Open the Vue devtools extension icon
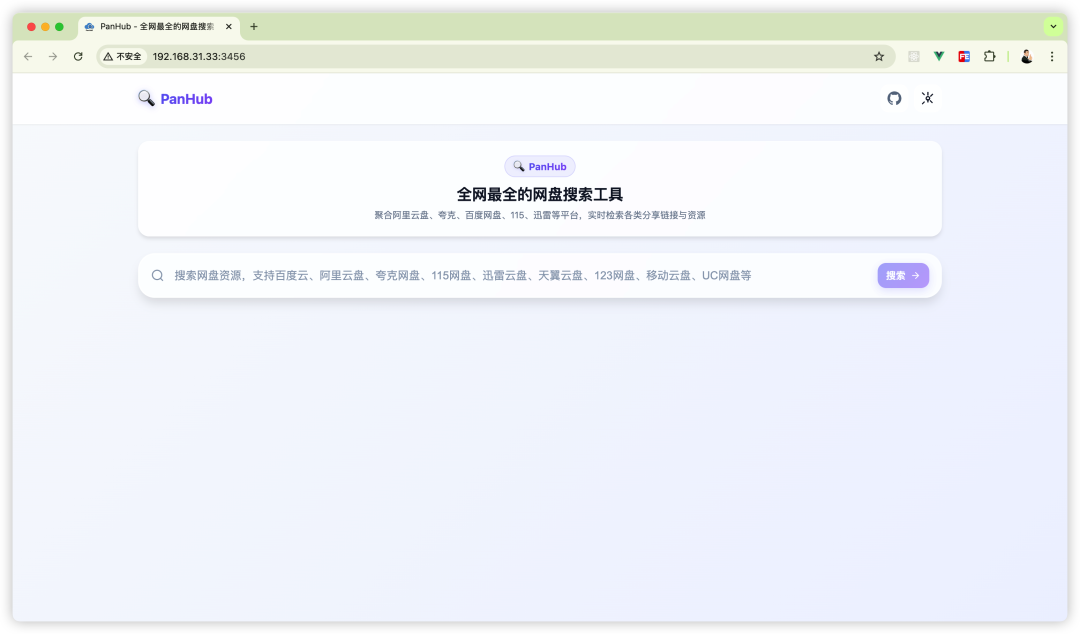Viewport: 1080px width, 634px height. [938, 57]
